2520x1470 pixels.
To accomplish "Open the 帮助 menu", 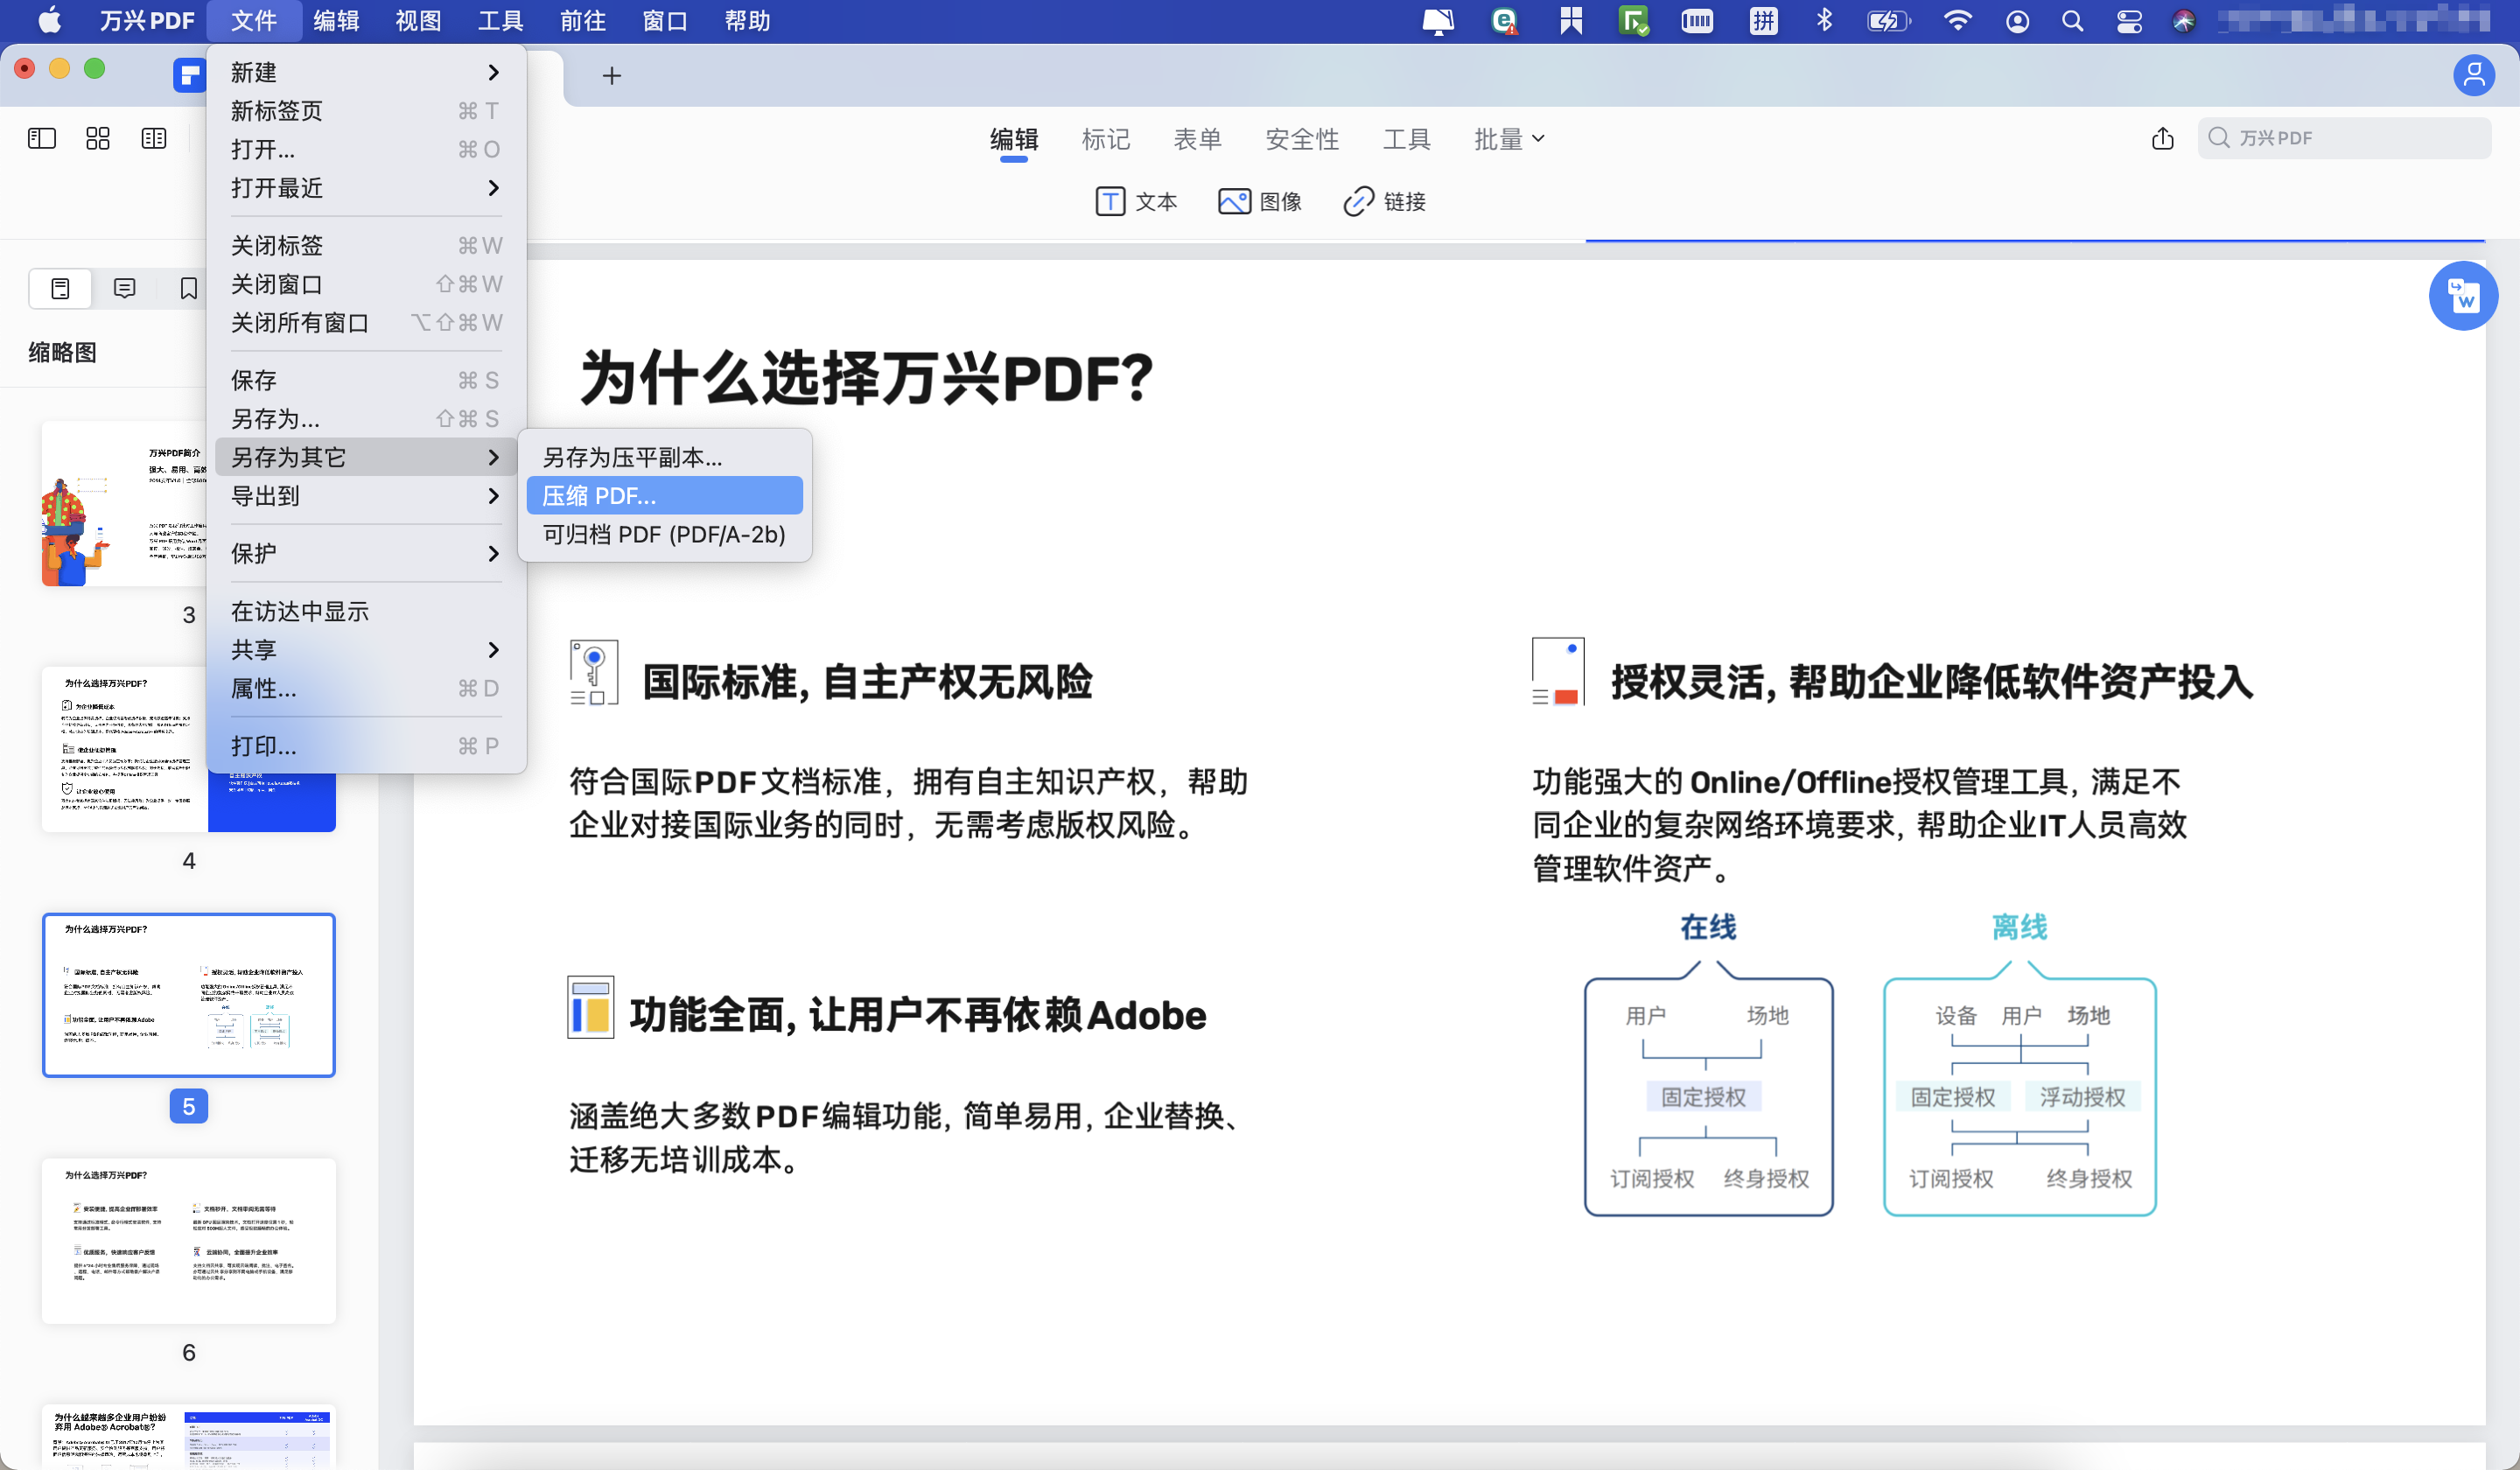I will 747,20.
